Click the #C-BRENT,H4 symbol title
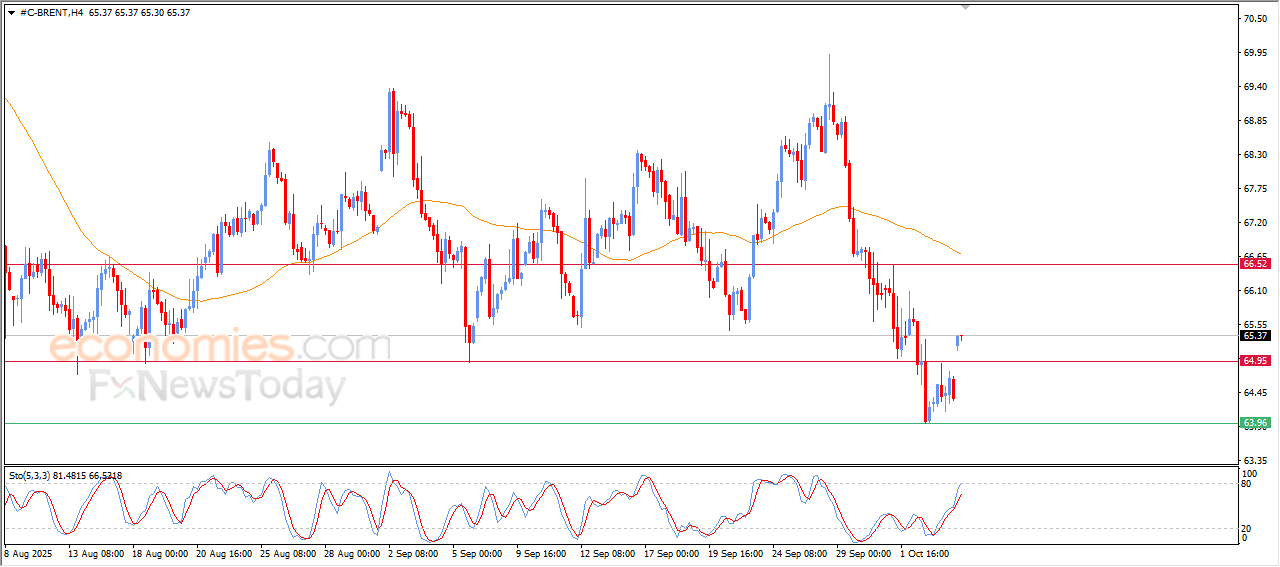 (52, 13)
